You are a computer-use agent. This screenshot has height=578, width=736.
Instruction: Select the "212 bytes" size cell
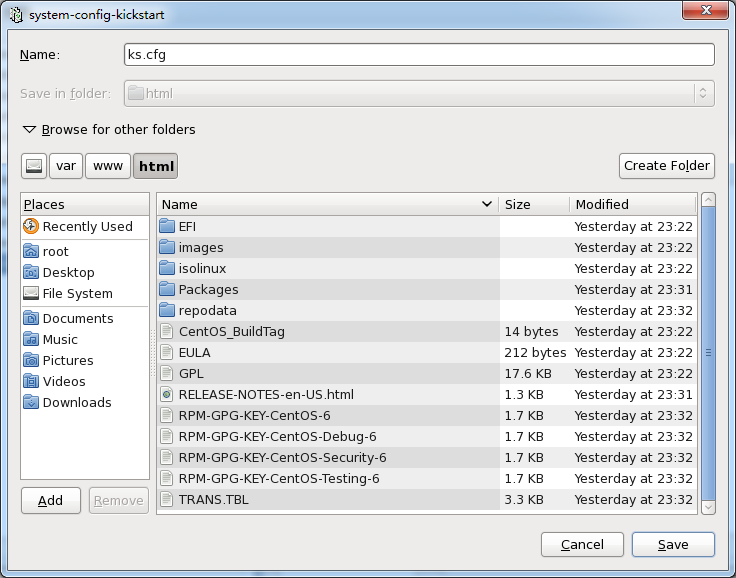tap(535, 352)
